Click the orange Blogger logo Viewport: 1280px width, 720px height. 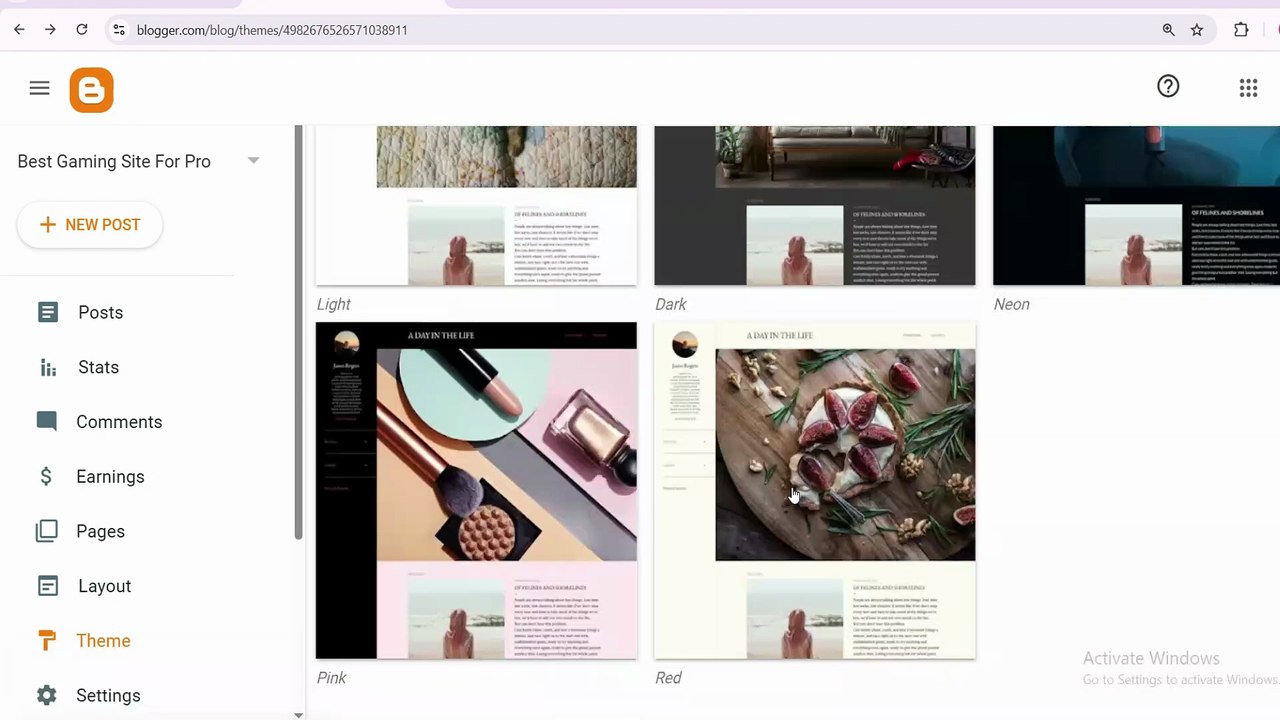point(91,90)
